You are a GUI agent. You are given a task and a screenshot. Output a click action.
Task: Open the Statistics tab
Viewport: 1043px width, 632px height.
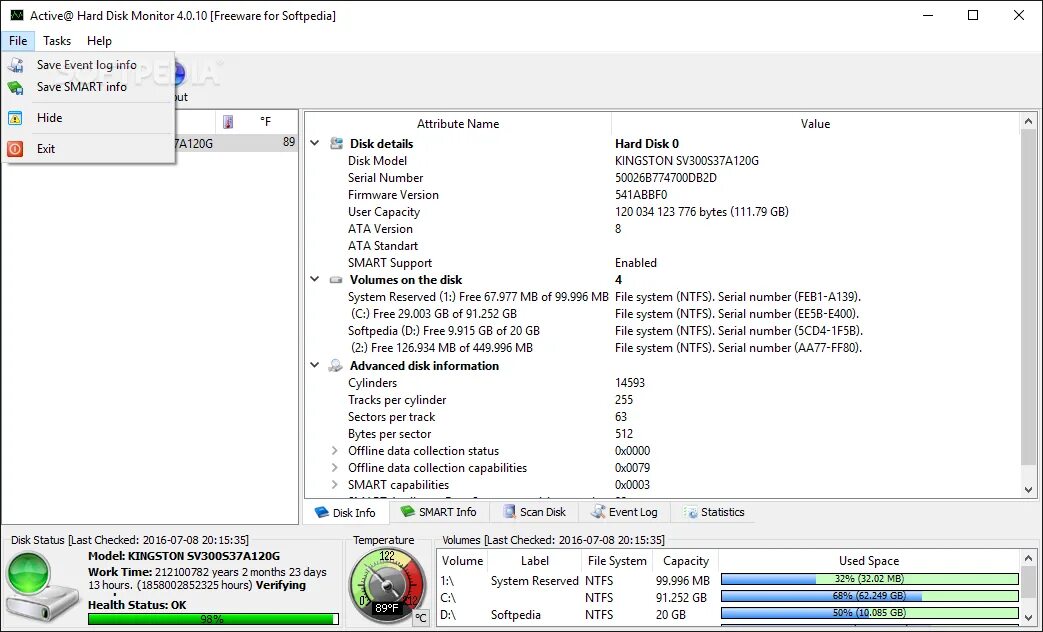(714, 512)
